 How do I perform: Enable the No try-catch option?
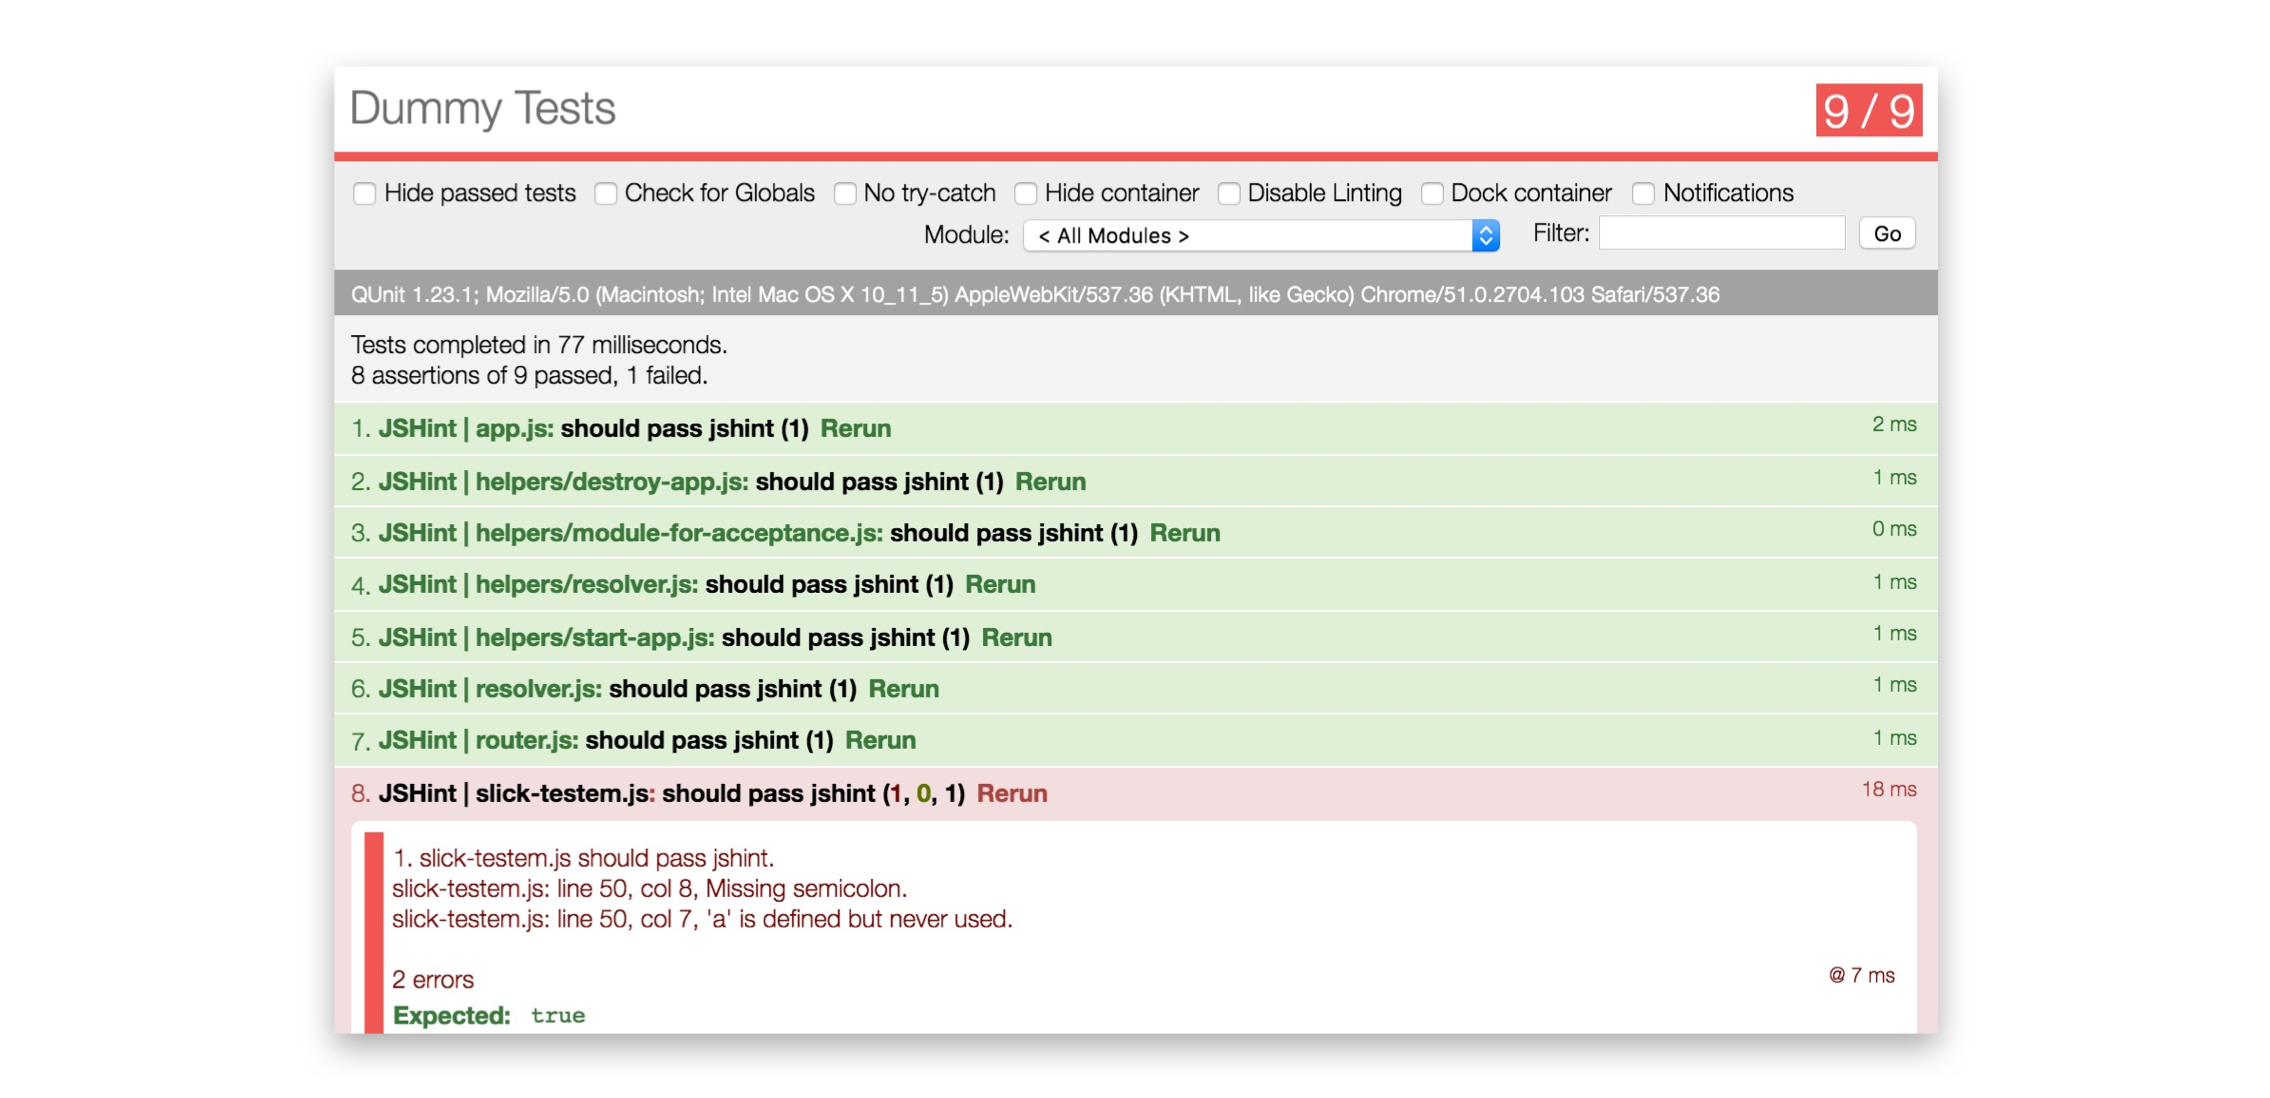(x=845, y=193)
